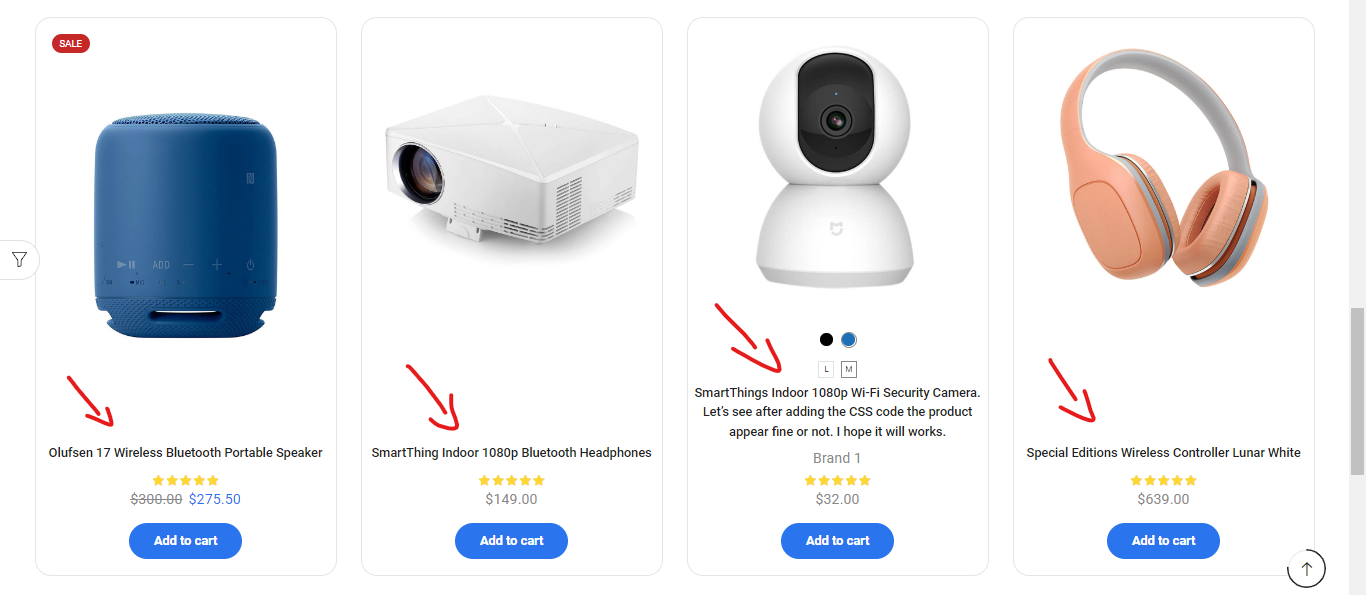Add Olufsen speaker to cart

click(x=185, y=541)
